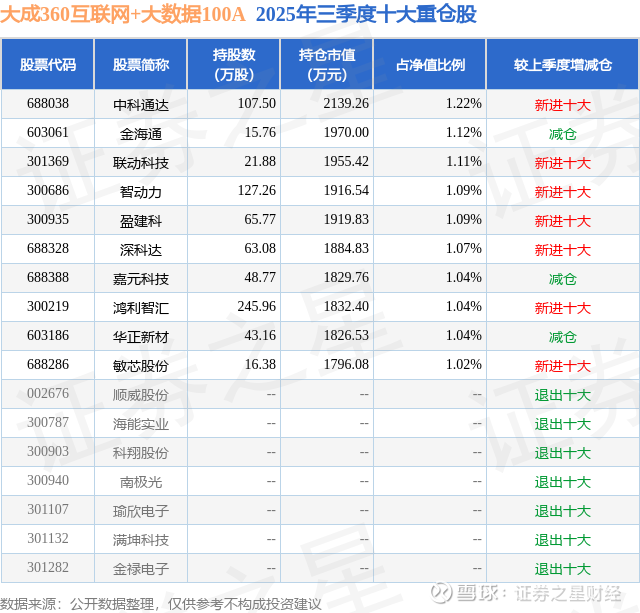Select stock code 300940
Screen dimensions: 640x613
tap(48, 480)
